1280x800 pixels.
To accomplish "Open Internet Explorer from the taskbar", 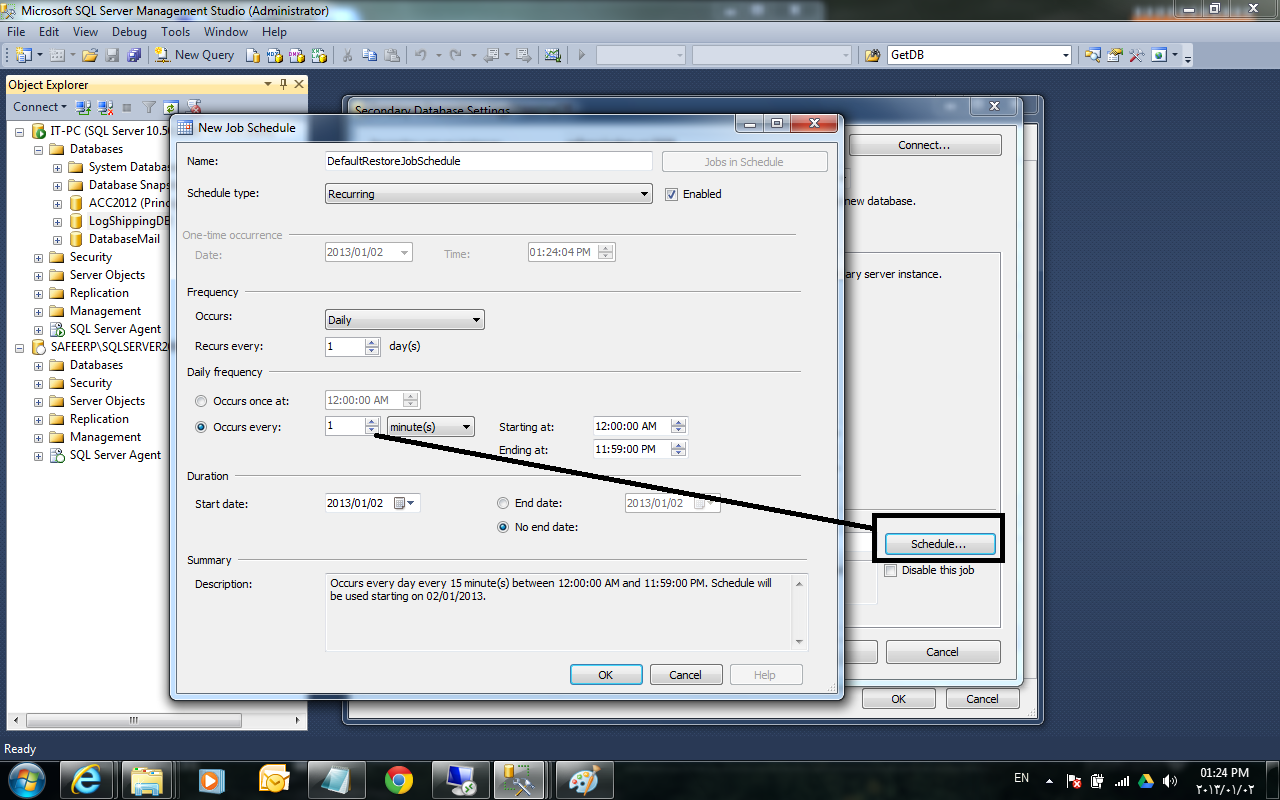I will tap(86, 780).
